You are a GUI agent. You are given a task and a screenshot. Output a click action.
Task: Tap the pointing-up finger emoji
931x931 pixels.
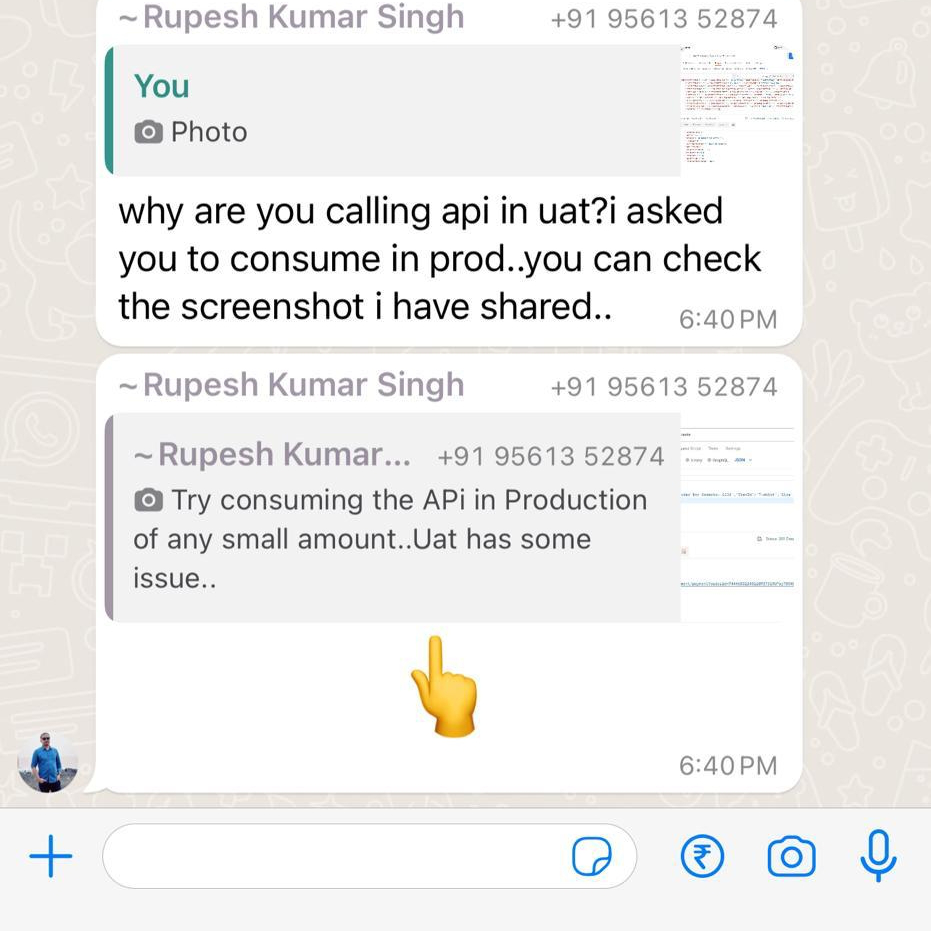[x=444, y=686]
